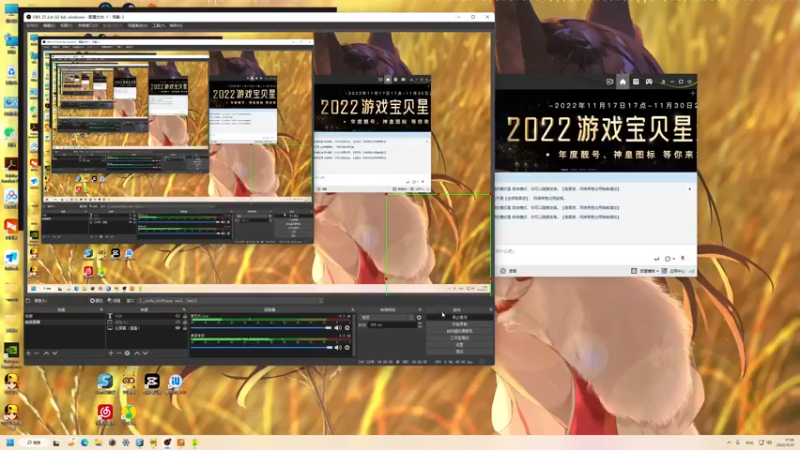Open the File menu in OBS
800x450 pixels.
pos(32,26)
